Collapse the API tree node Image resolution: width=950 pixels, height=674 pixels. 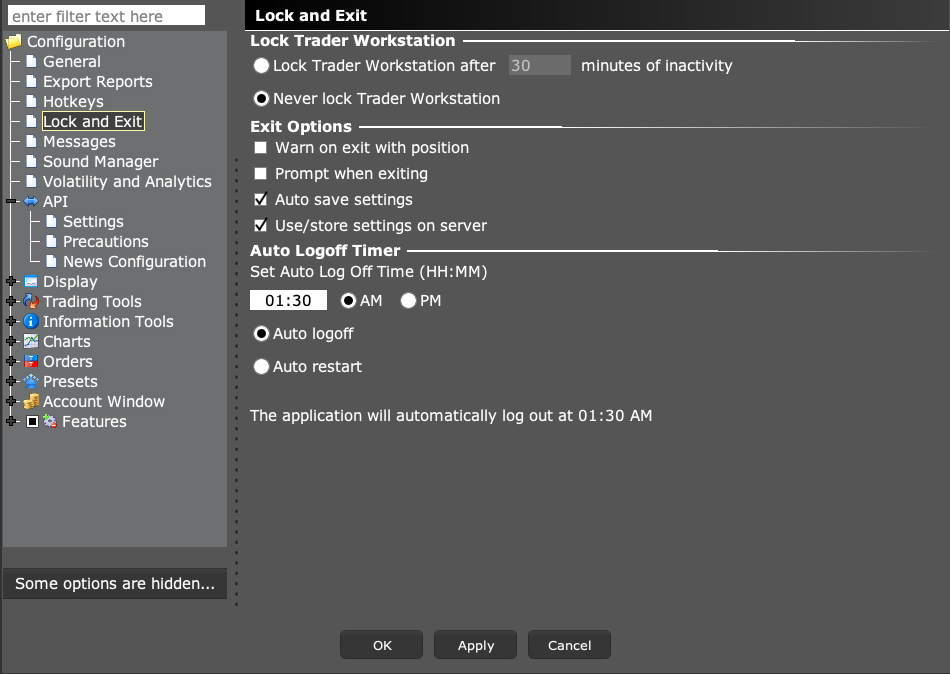click(11, 201)
